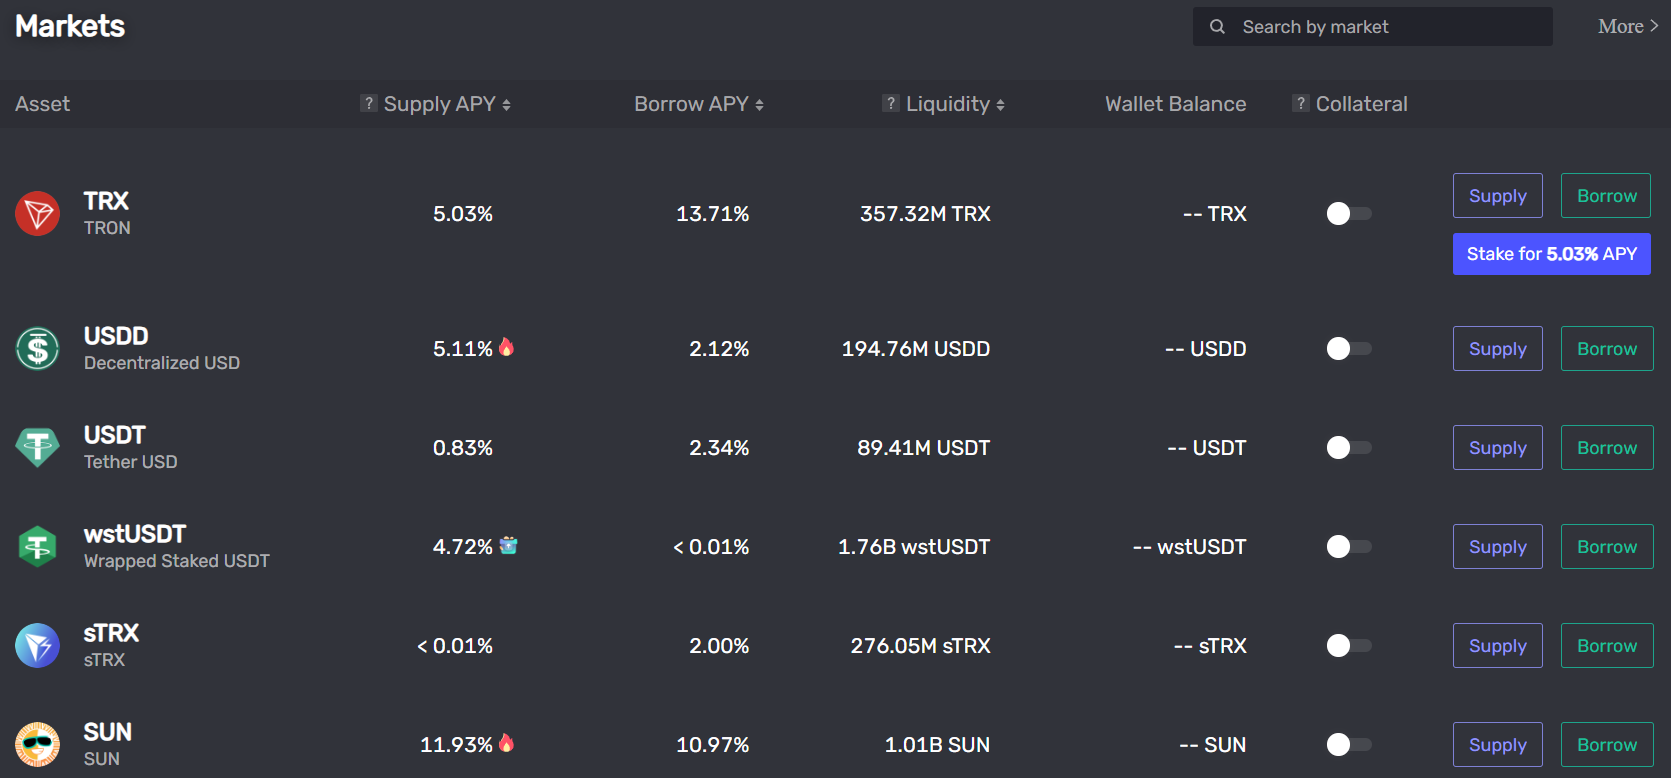Sort markets by Supply APY arrows

(x=506, y=105)
